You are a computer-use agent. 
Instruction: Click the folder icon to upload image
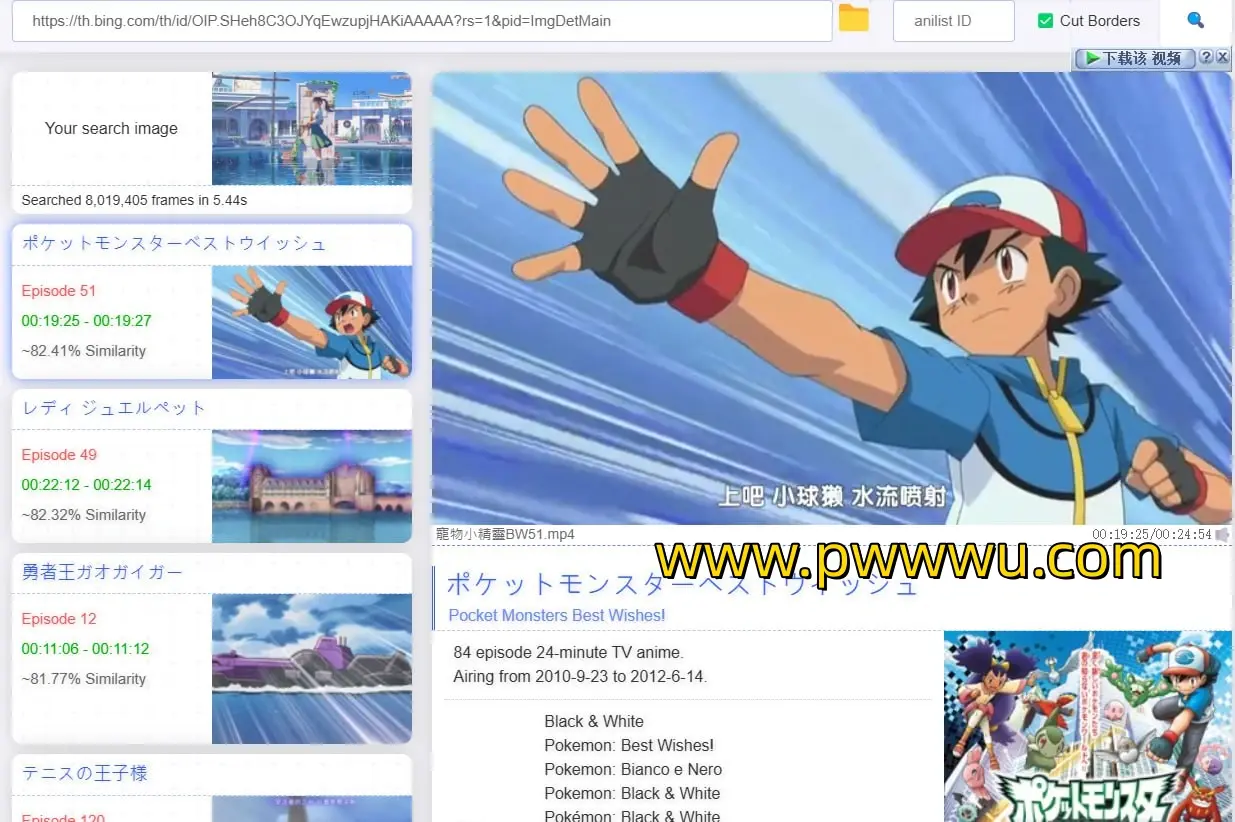[853, 19]
